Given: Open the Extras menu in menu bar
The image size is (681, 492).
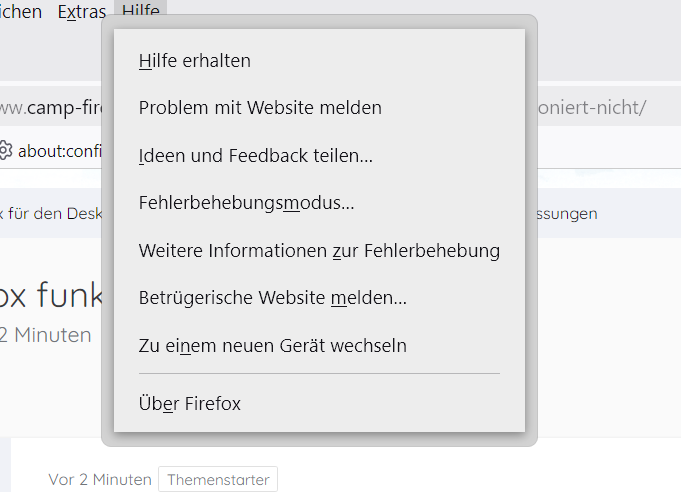Looking at the screenshot, I should pos(82,12).
